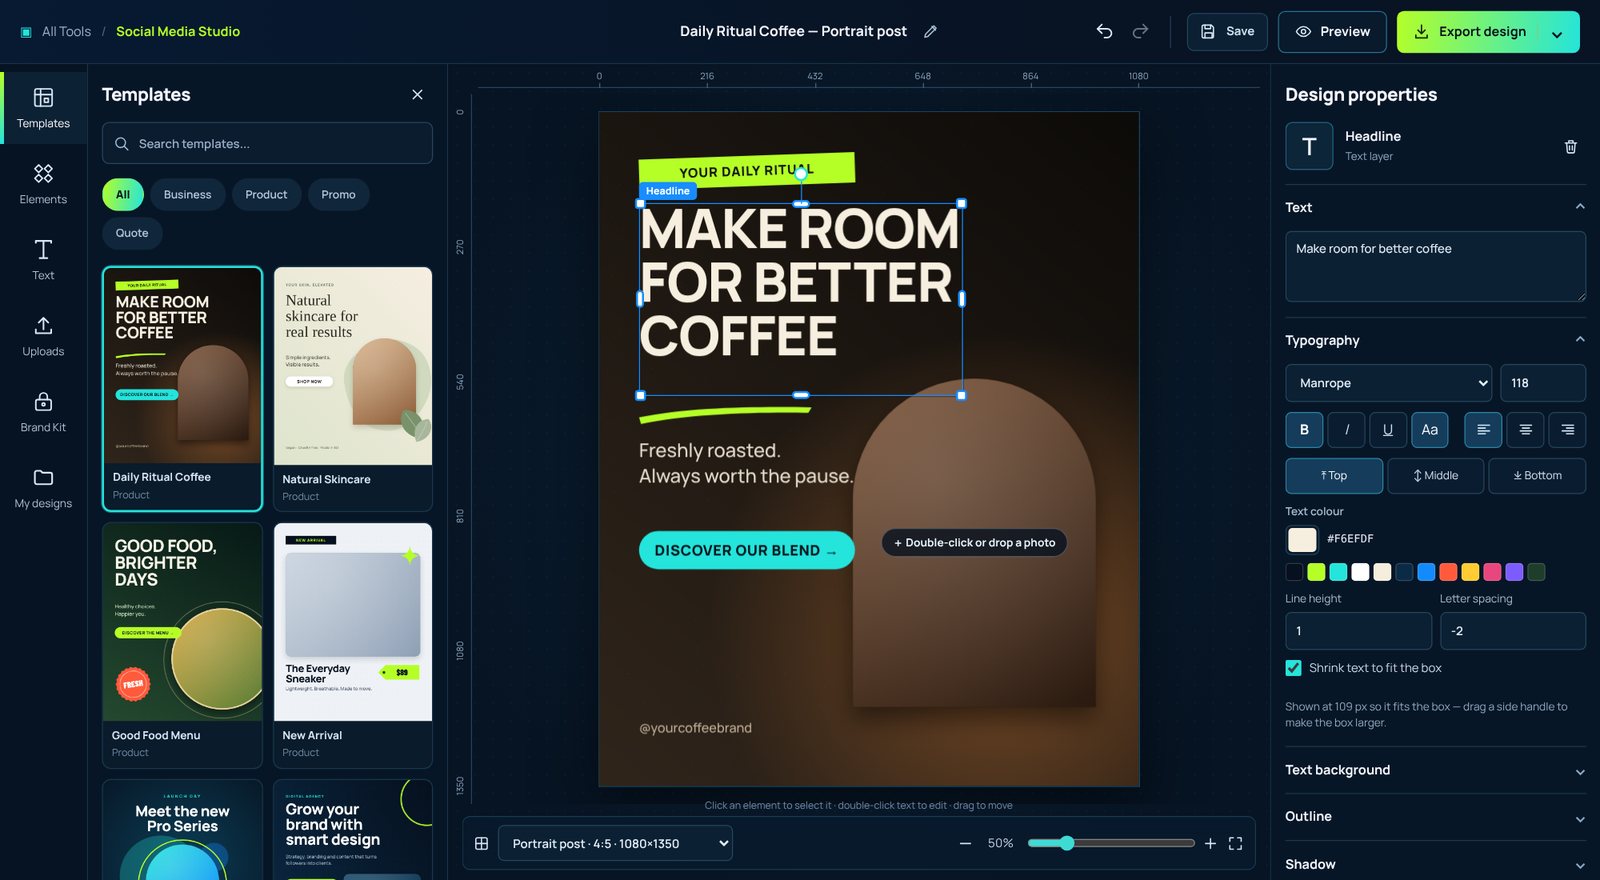The height and width of the screenshot is (880, 1600).
Task: Zoom in with the plus icon
Action: point(1210,844)
